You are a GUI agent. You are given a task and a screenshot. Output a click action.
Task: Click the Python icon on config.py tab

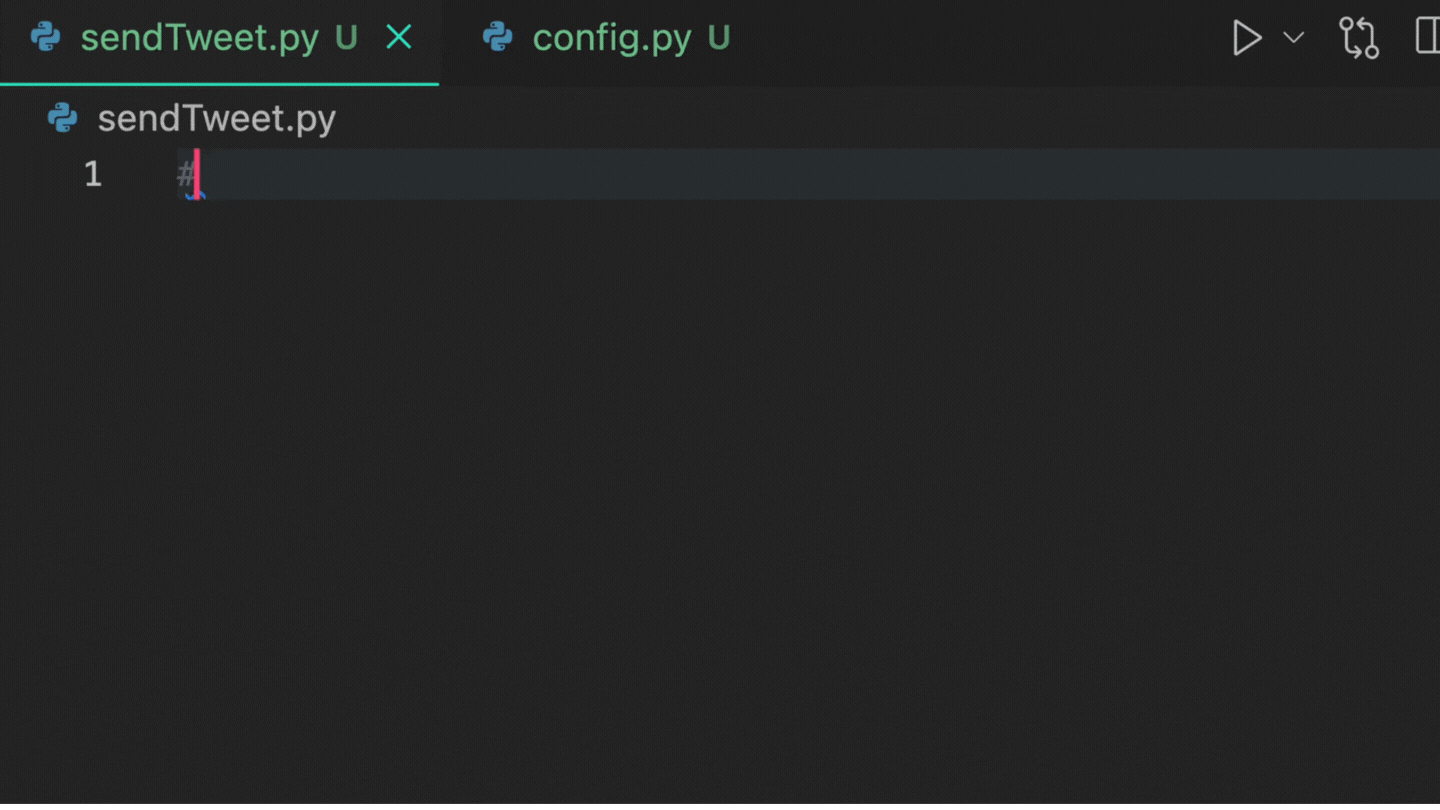(x=498, y=38)
